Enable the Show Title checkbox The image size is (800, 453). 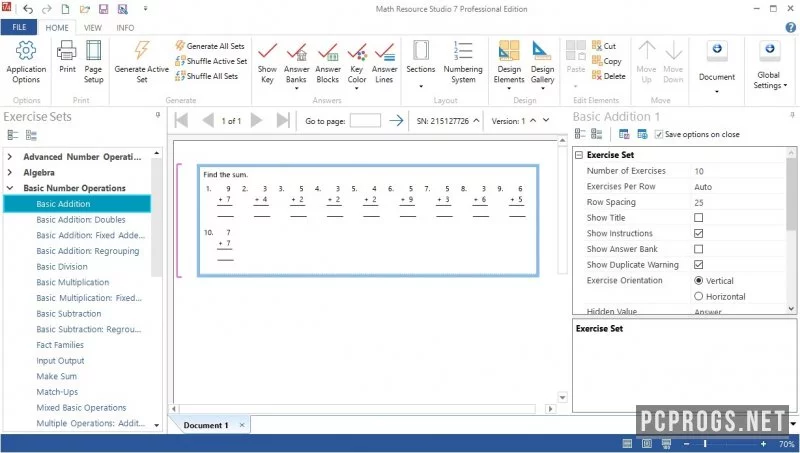[698, 217]
